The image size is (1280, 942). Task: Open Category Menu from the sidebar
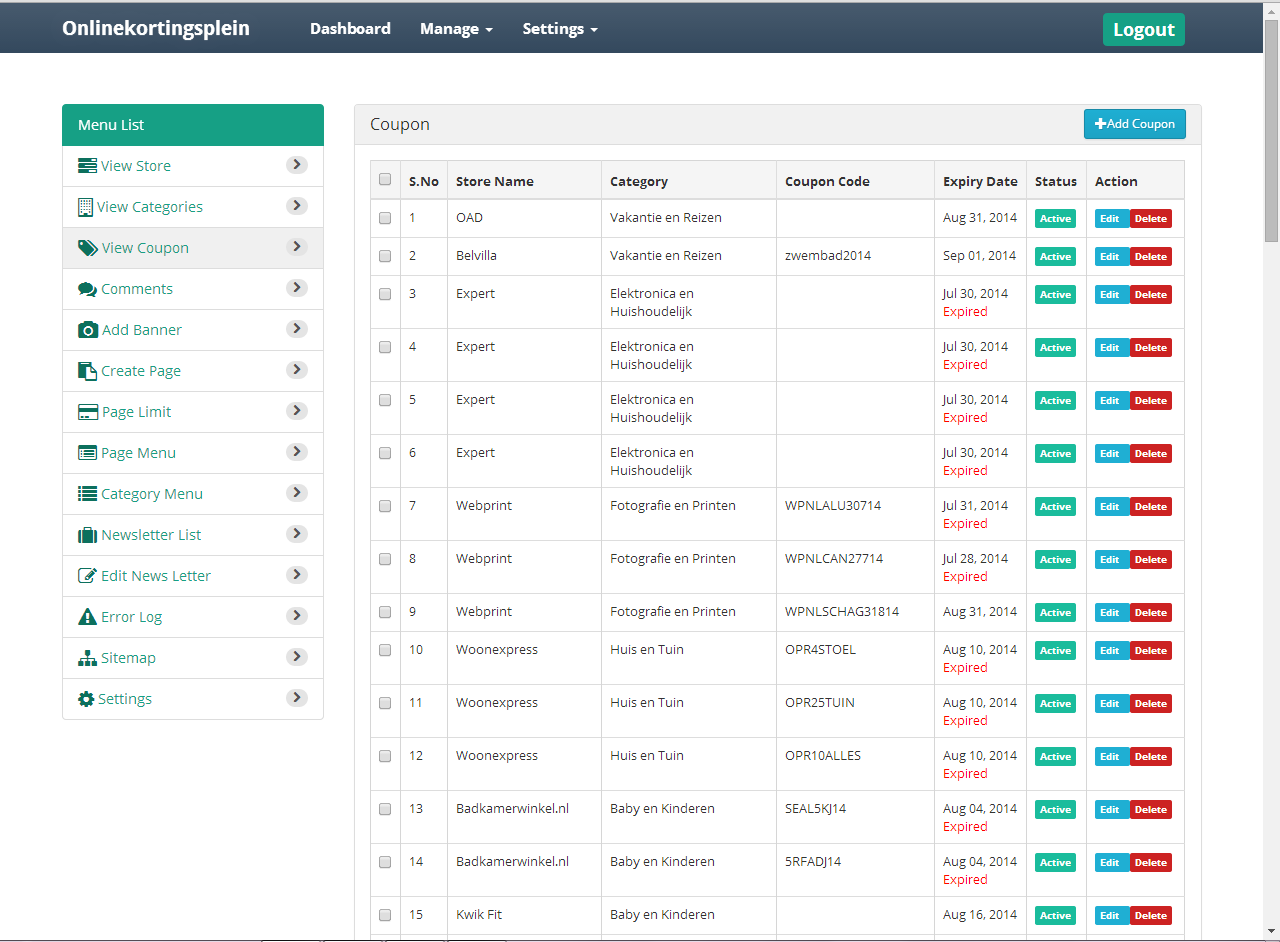(193, 494)
